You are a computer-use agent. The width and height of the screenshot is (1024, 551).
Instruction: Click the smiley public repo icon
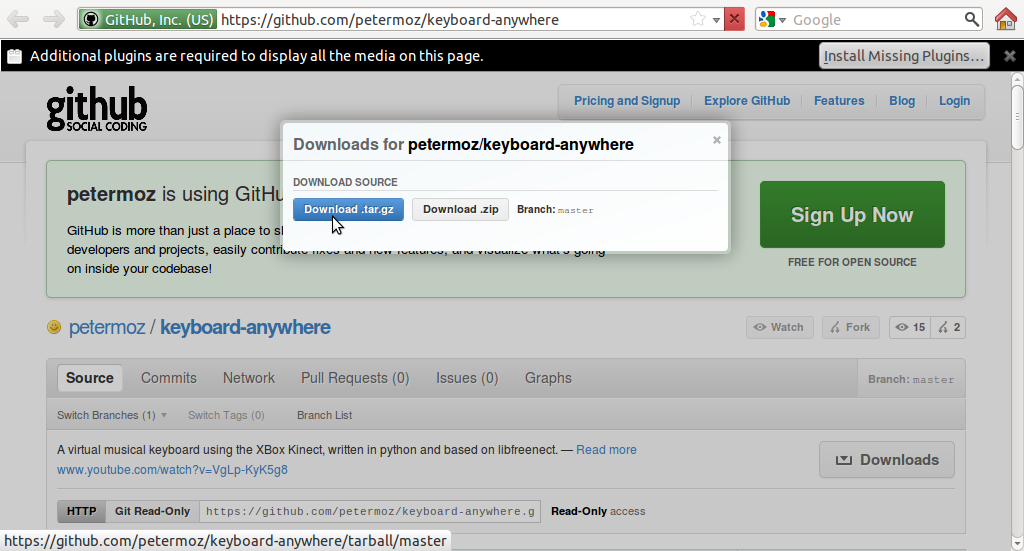coord(54,327)
